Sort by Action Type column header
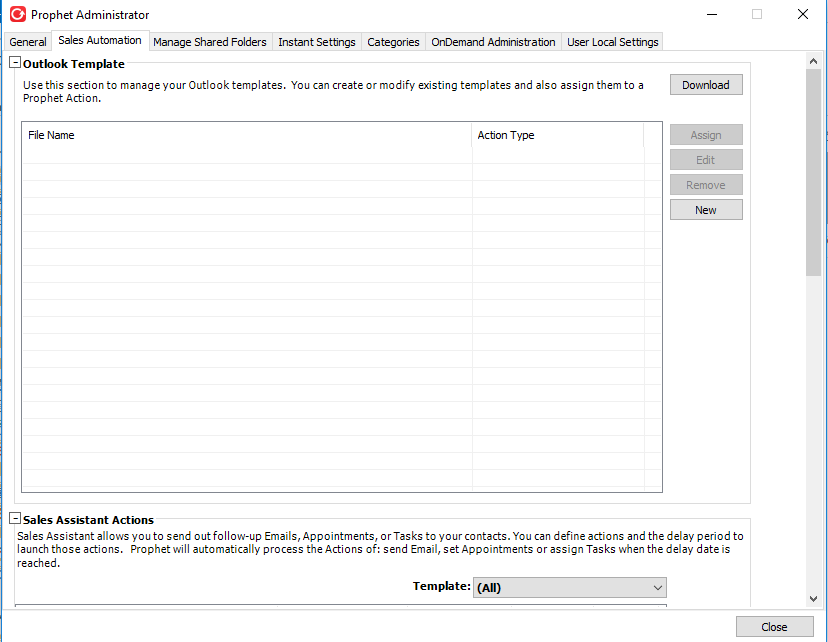The height and width of the screenshot is (642, 828). click(x=558, y=135)
